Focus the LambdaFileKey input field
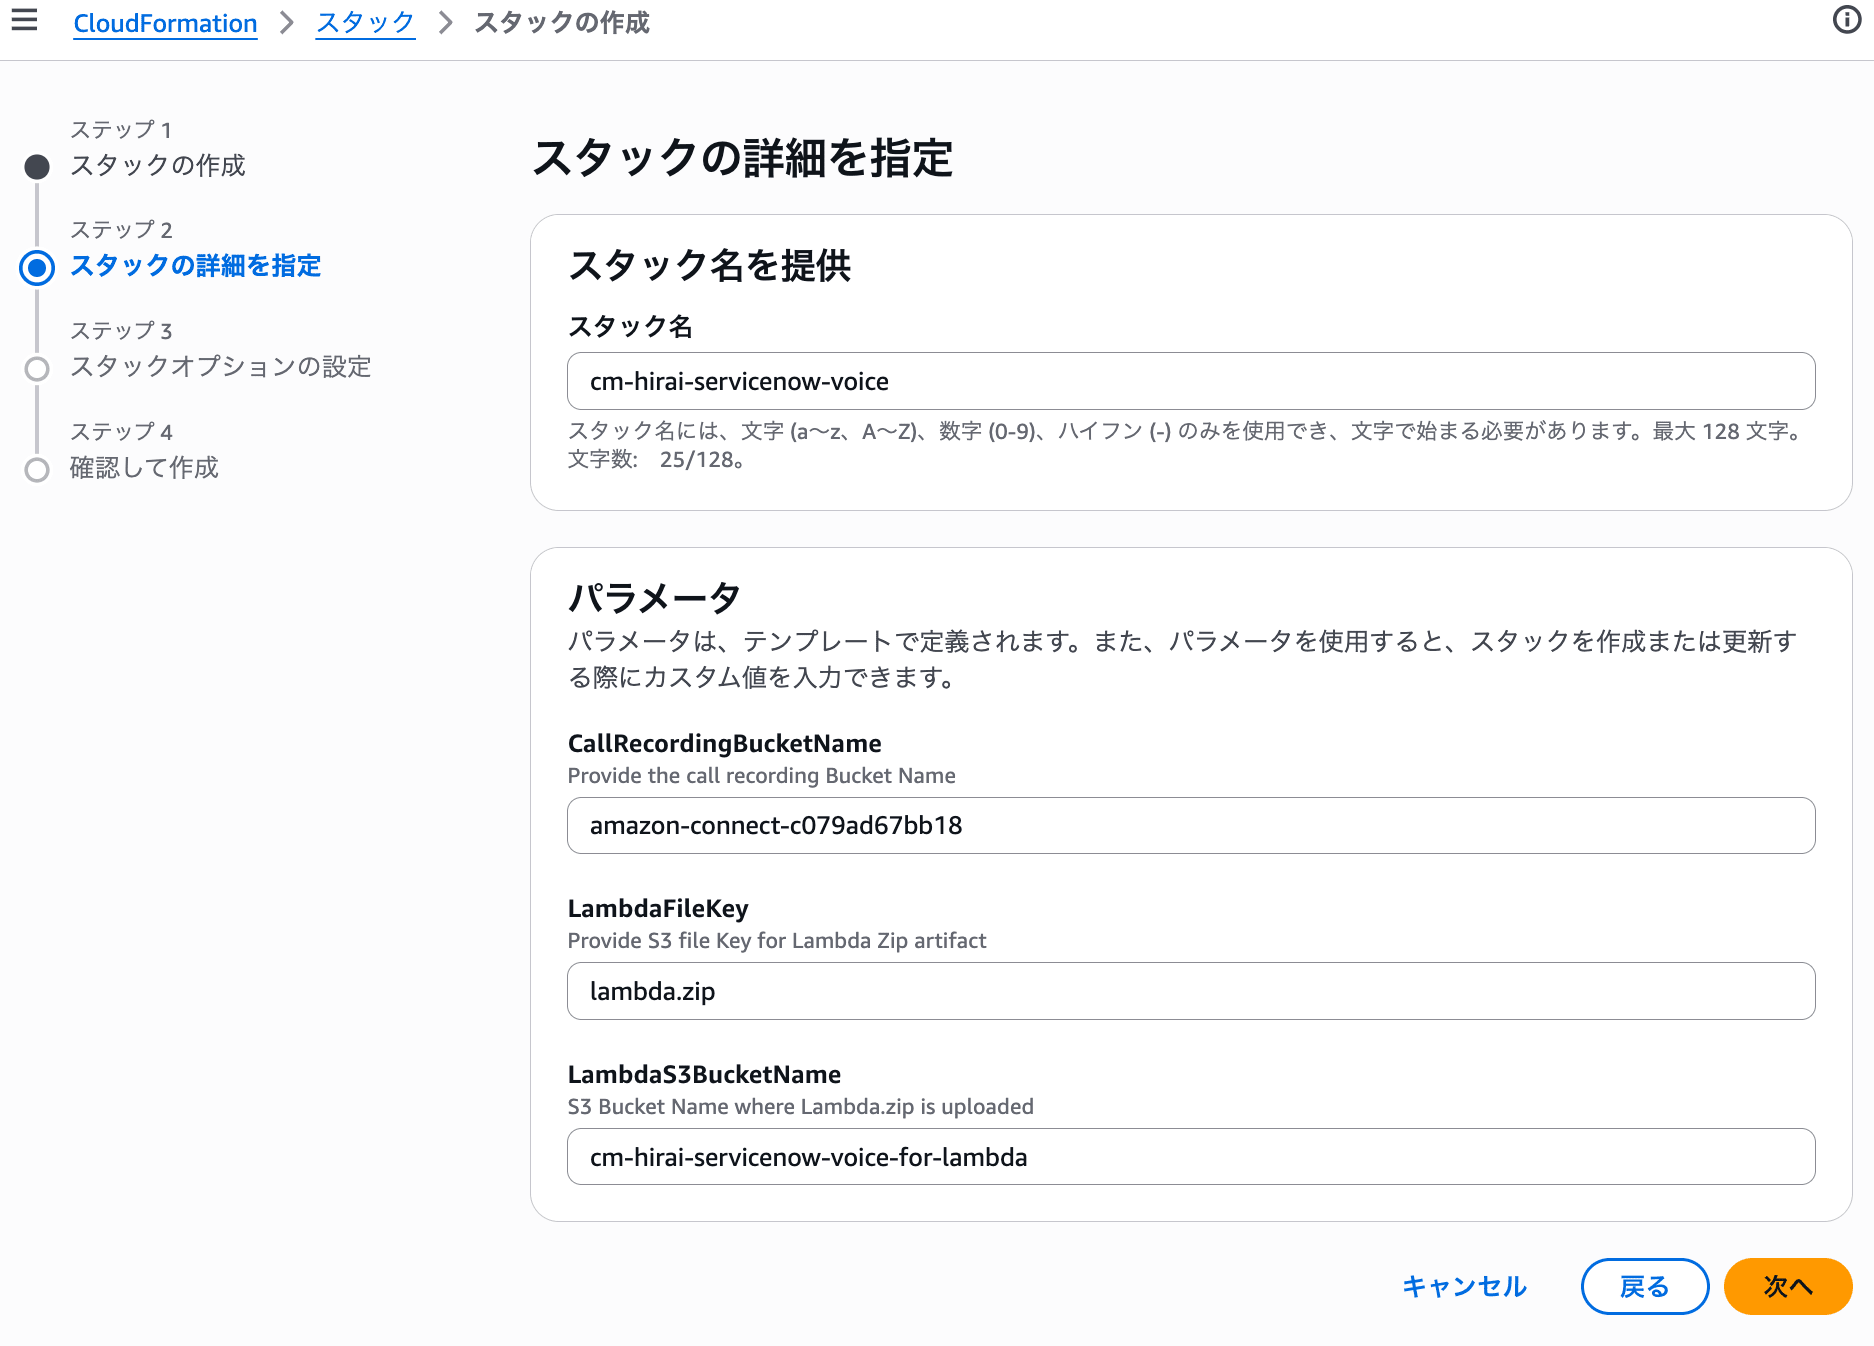The image size is (1874, 1346). coord(1191,991)
